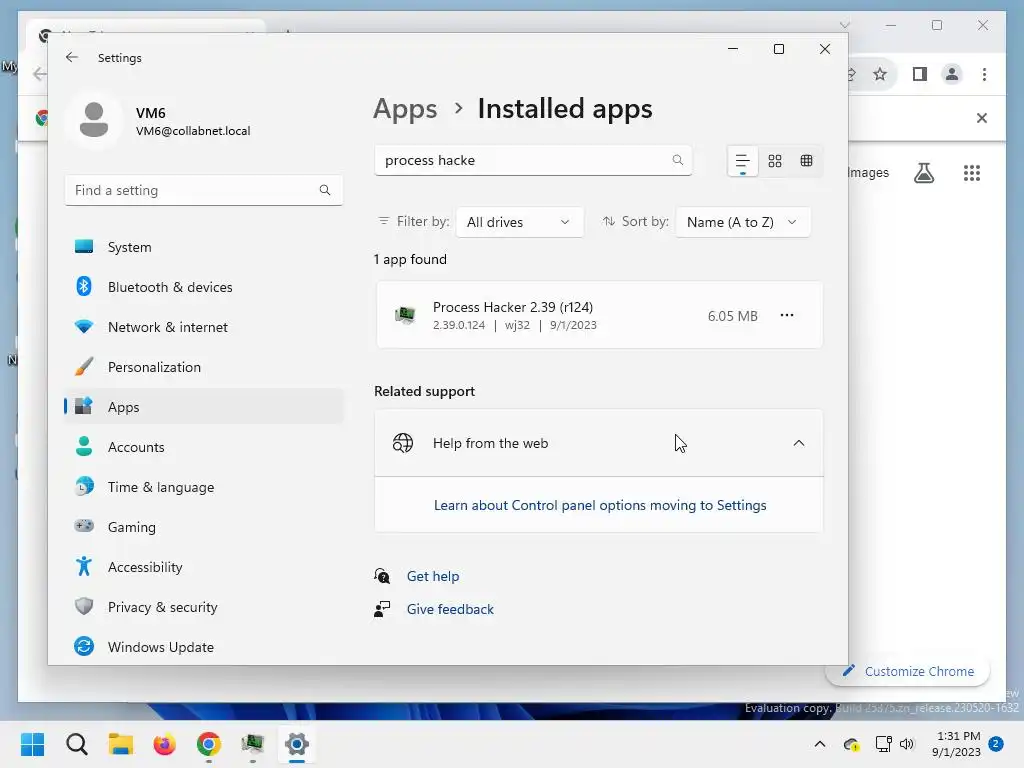
Task: Click the VM6 user profile avatar
Action: (94, 120)
